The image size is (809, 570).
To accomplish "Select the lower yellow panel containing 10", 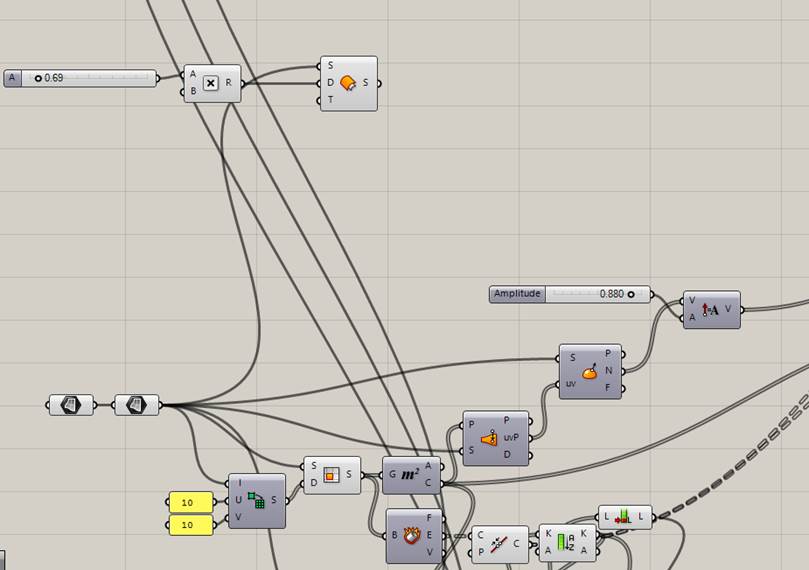I will (x=190, y=525).
